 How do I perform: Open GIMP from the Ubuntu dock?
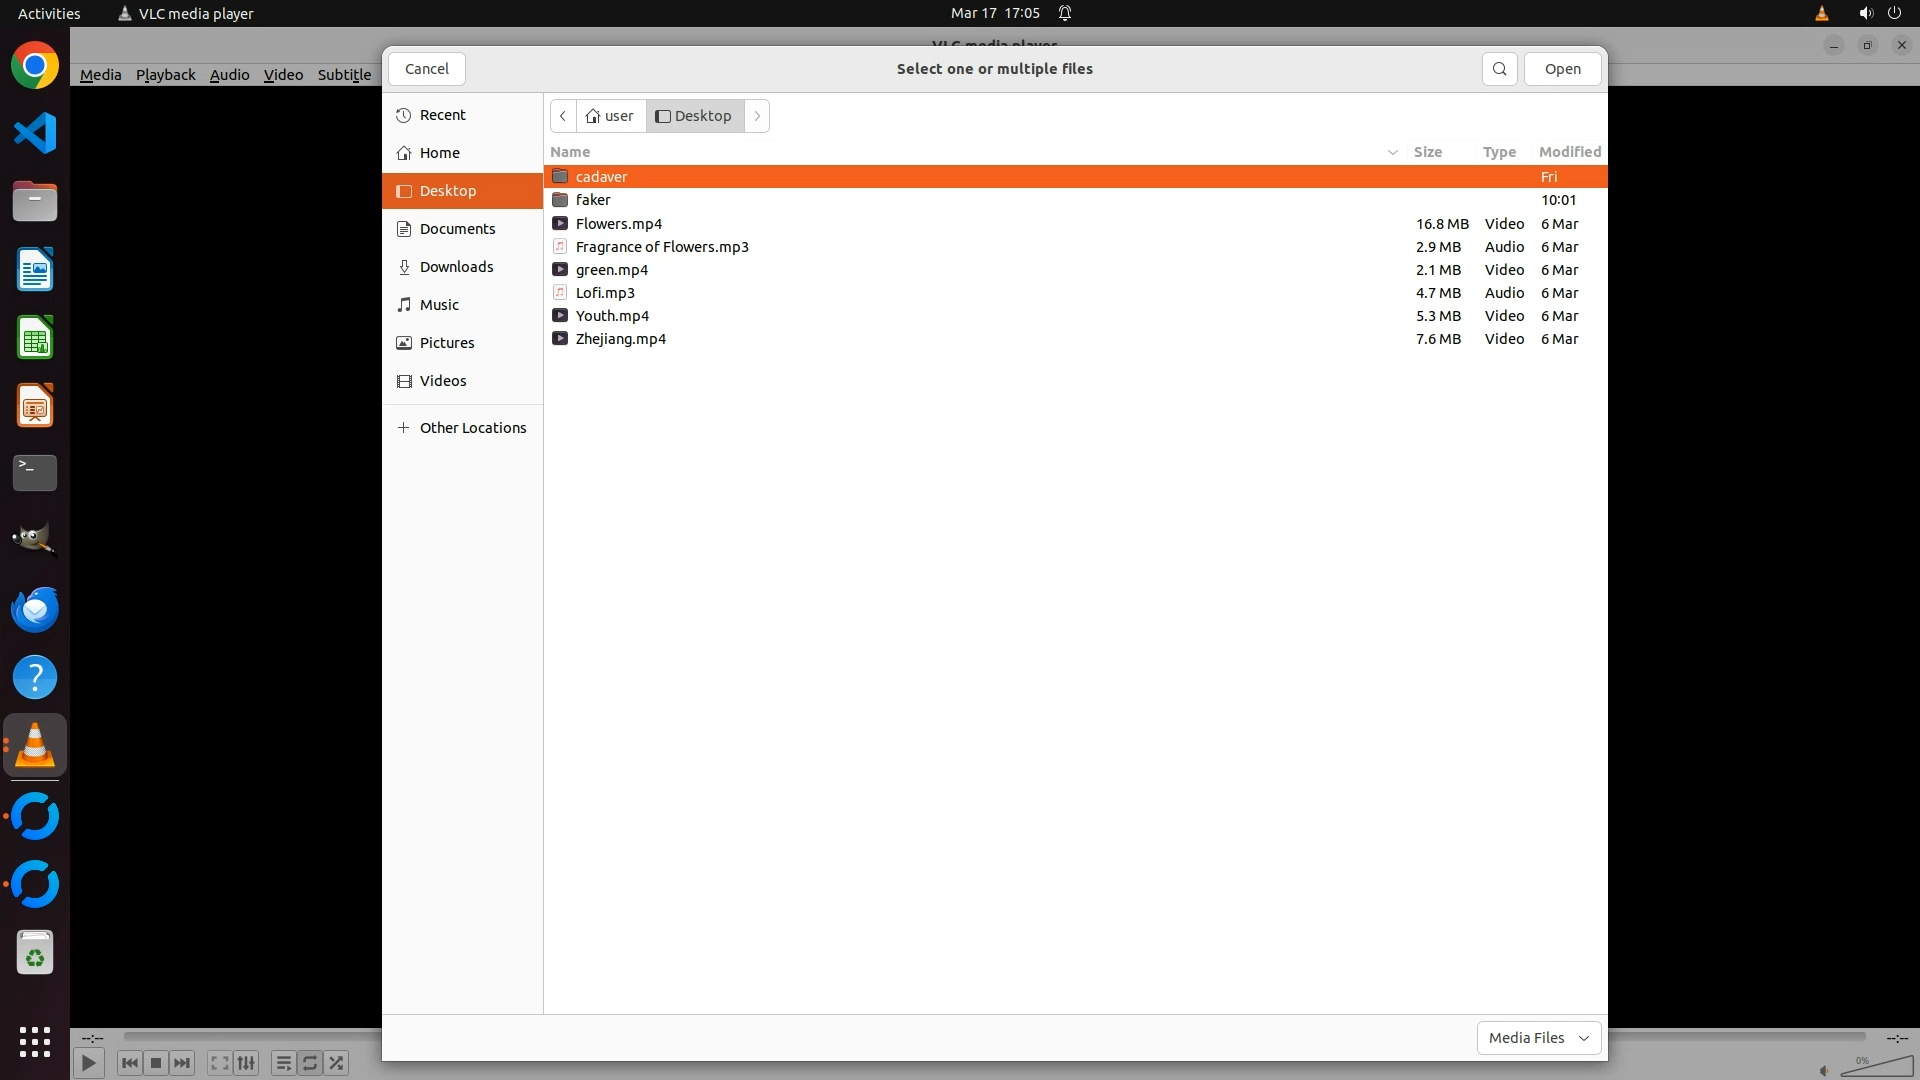coord(35,540)
